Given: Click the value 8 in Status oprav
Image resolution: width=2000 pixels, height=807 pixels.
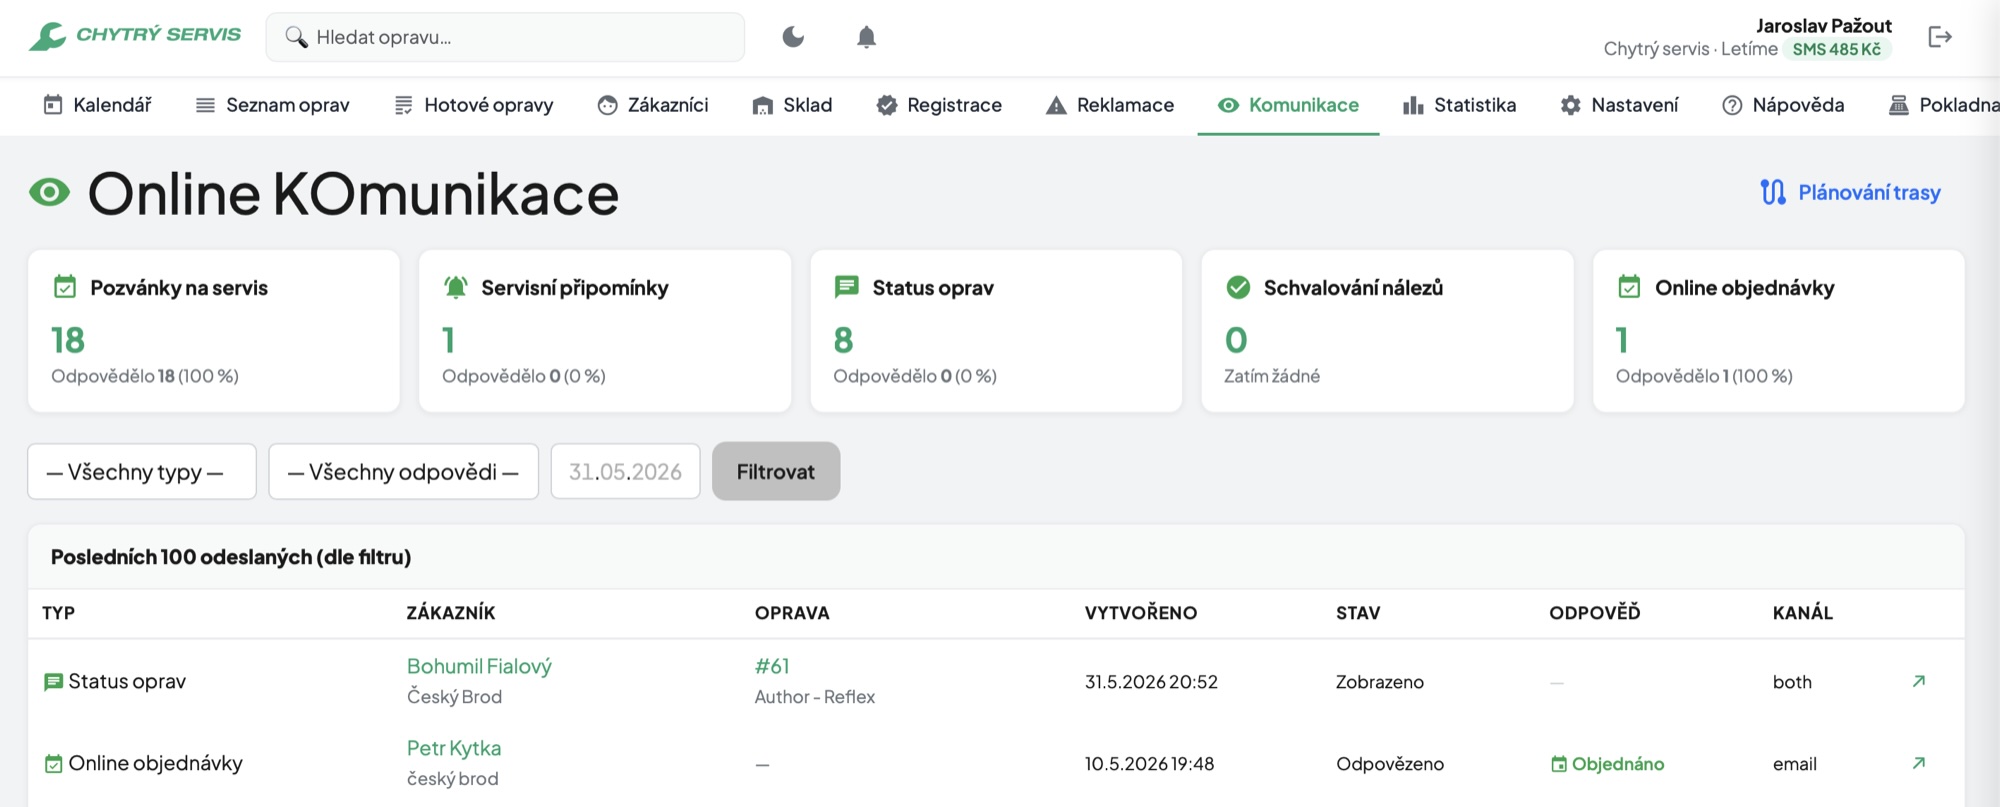Looking at the screenshot, I should [843, 340].
